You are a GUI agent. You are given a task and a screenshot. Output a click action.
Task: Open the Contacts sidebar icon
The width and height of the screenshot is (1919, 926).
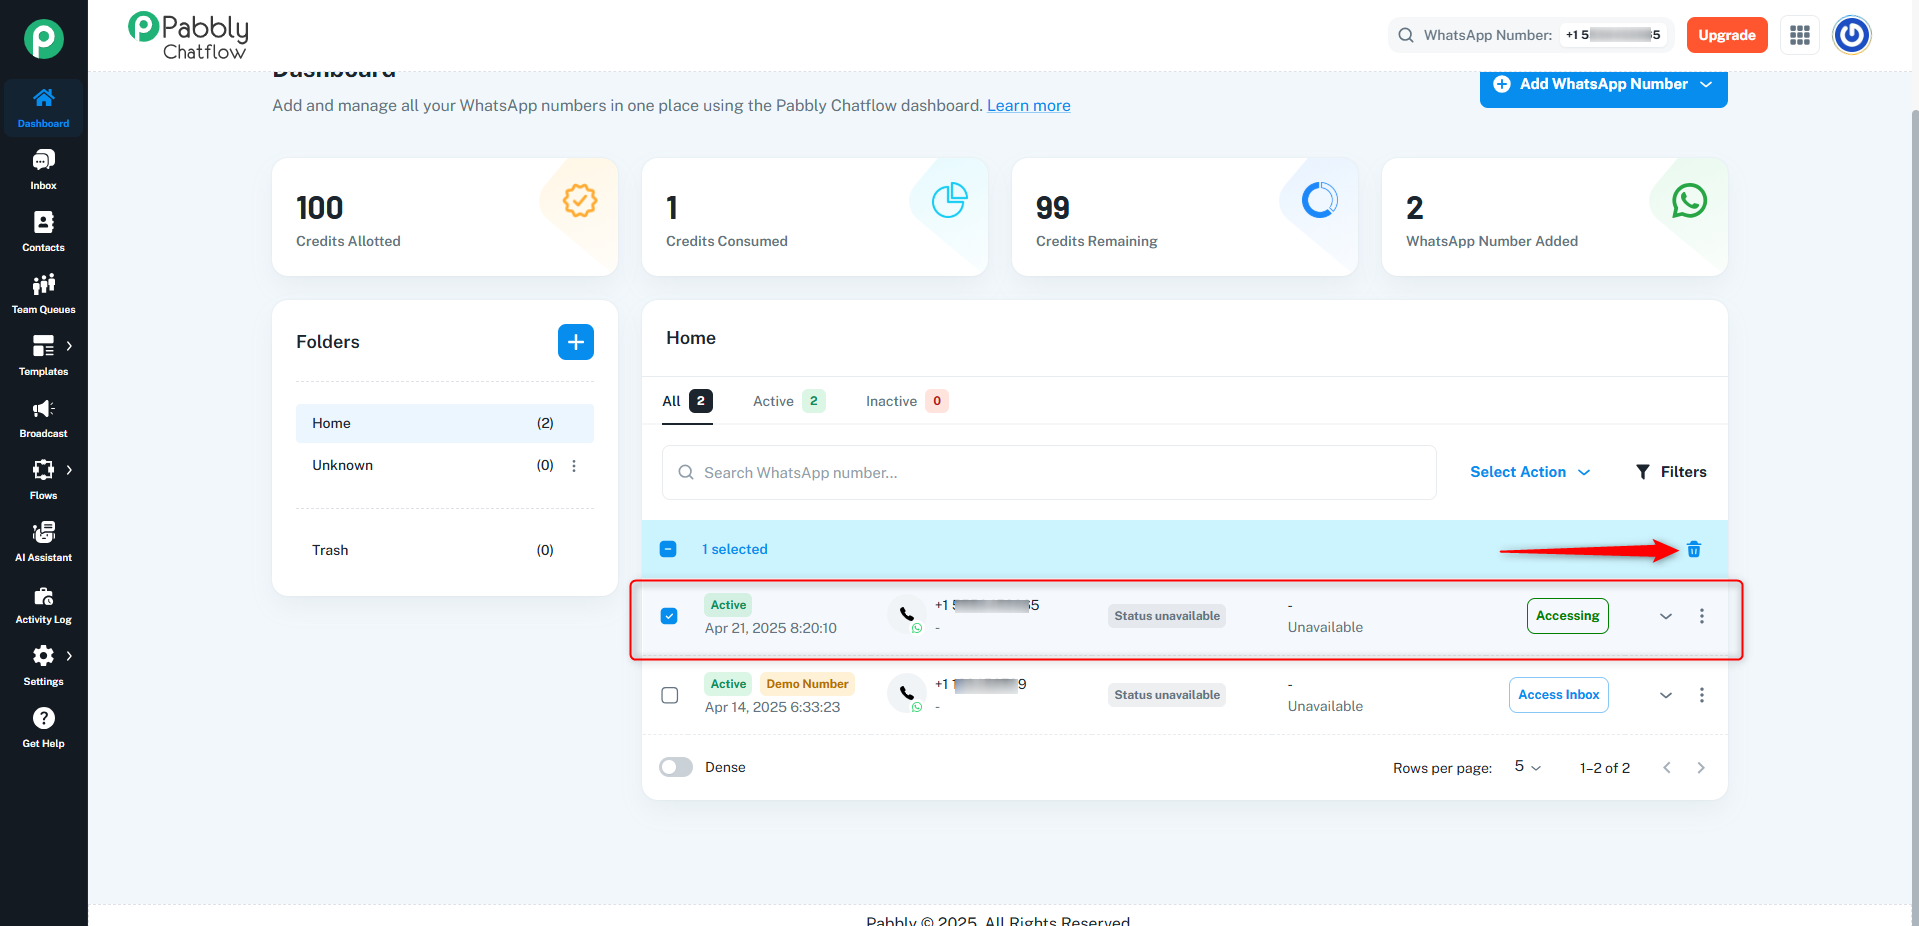click(x=43, y=232)
